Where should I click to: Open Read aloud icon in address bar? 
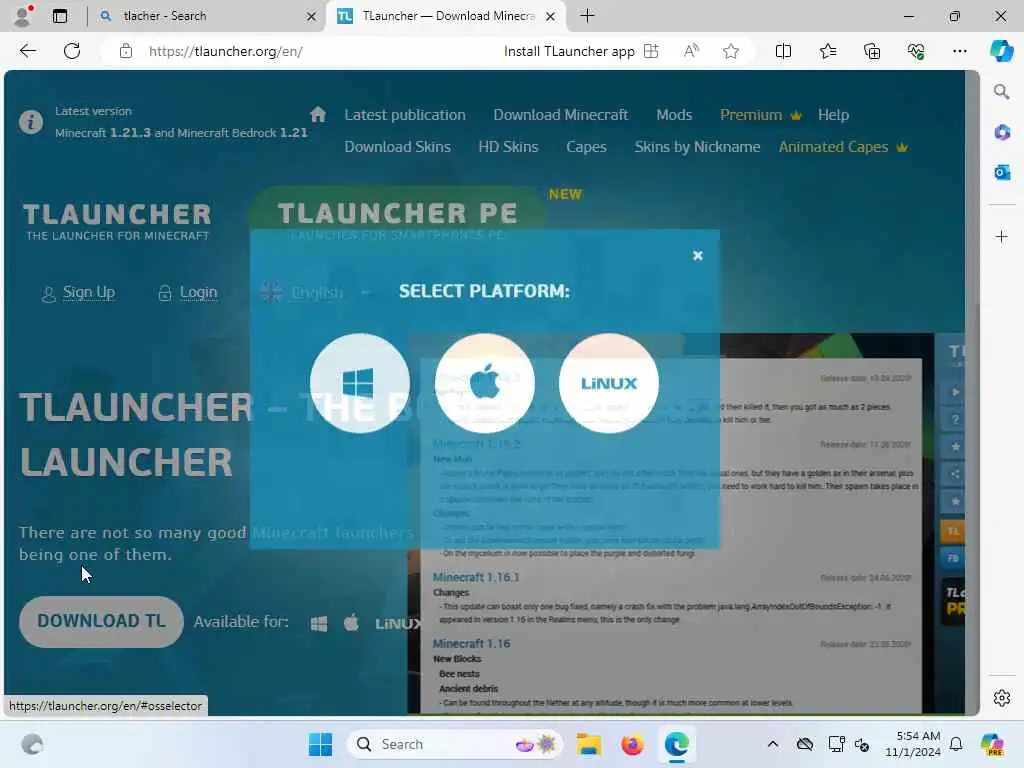691,51
